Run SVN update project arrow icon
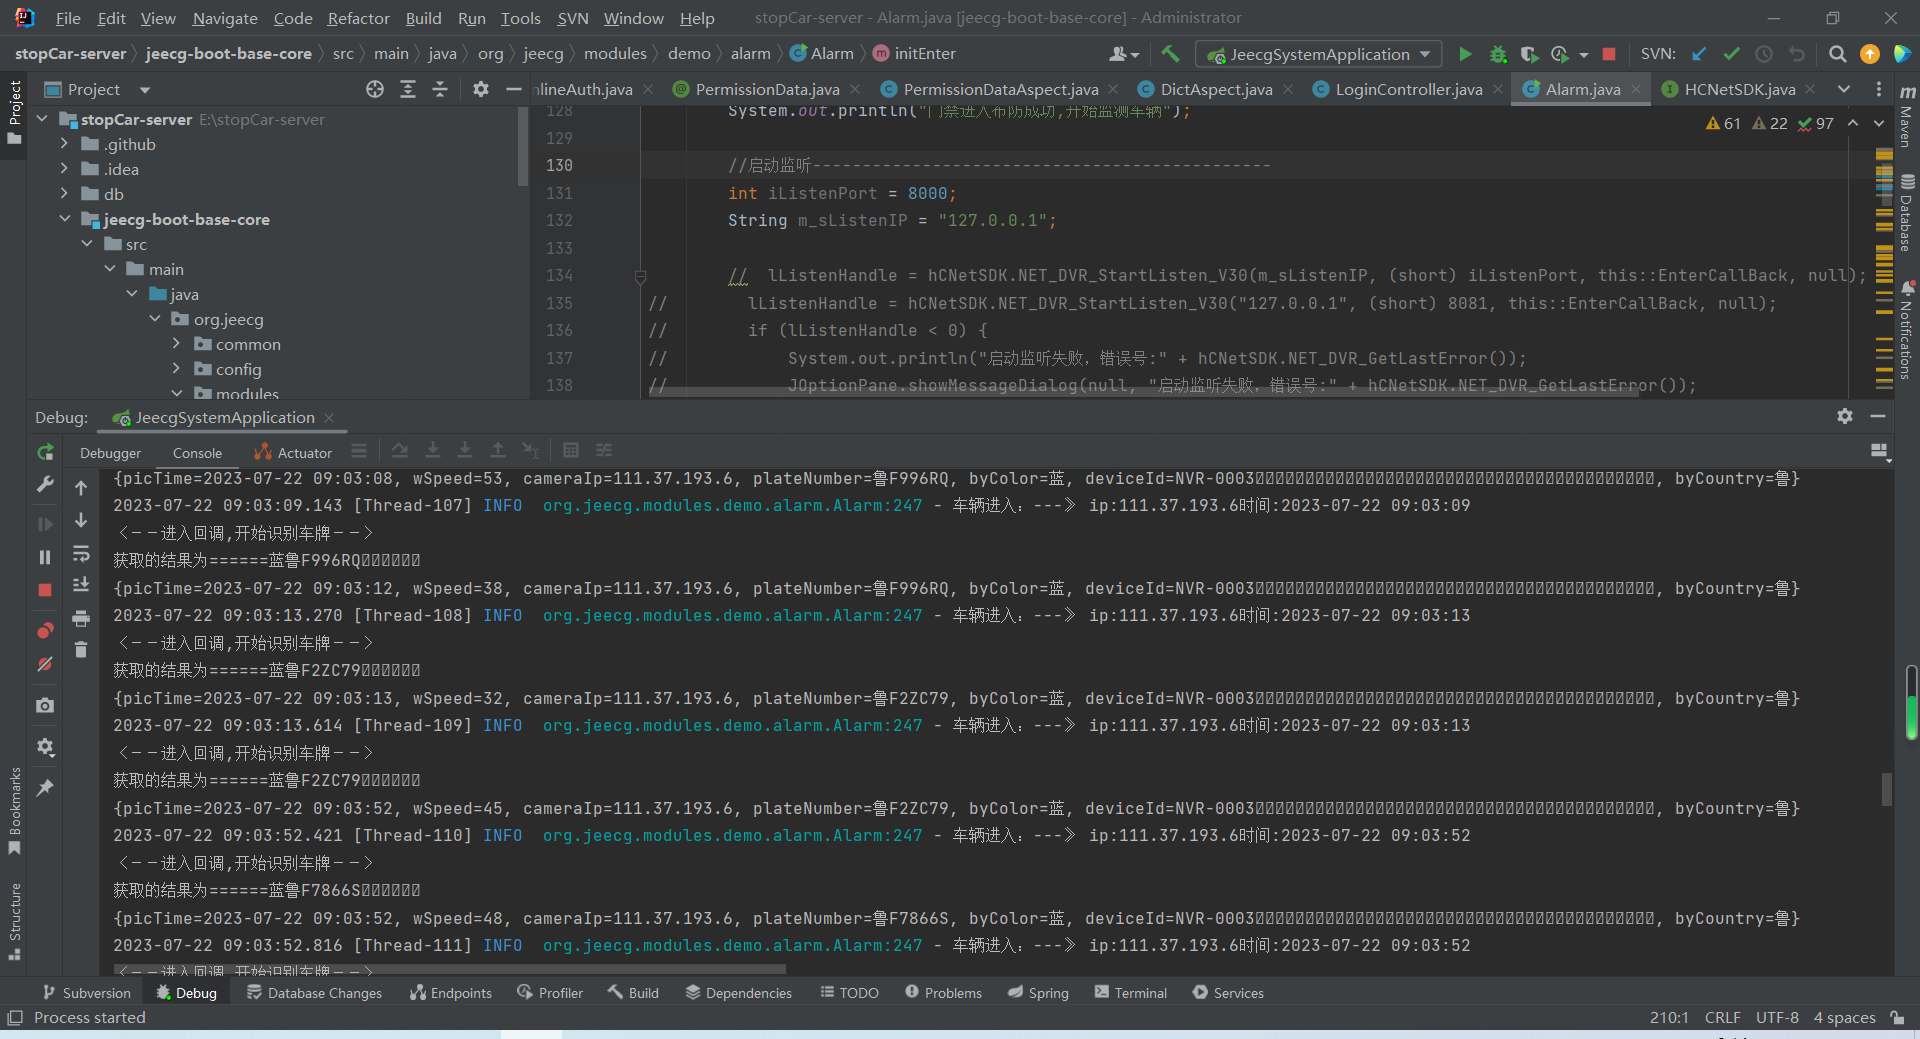 pyautogui.click(x=1699, y=54)
